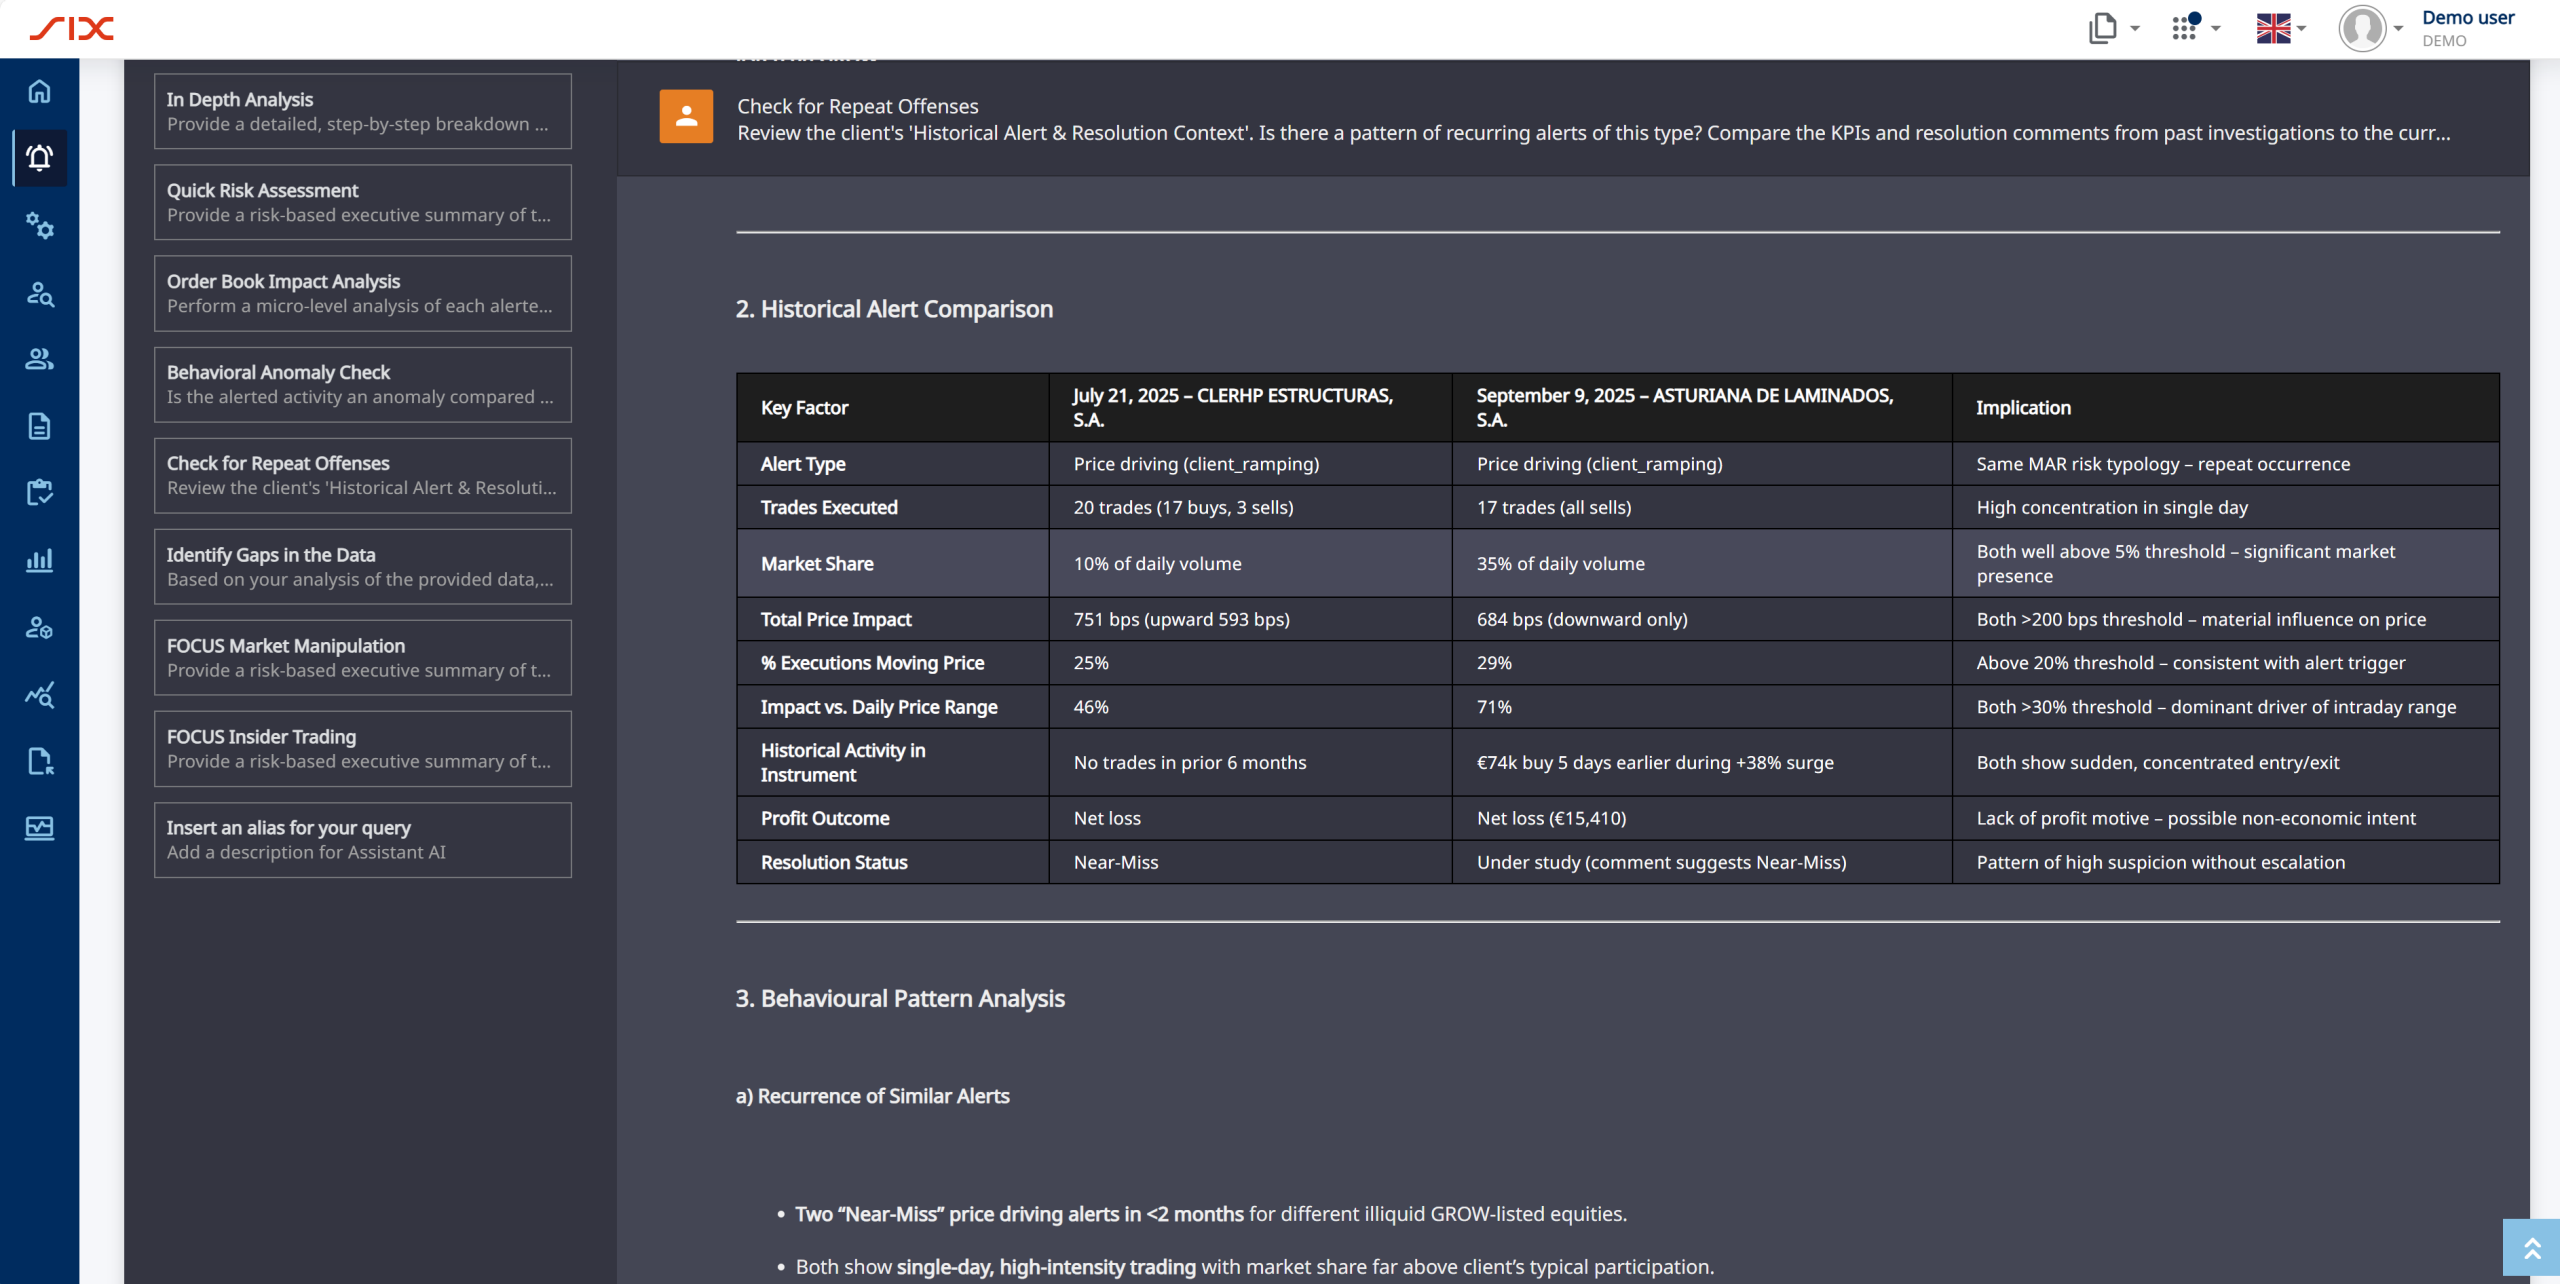Click the SIX logo

72,28
